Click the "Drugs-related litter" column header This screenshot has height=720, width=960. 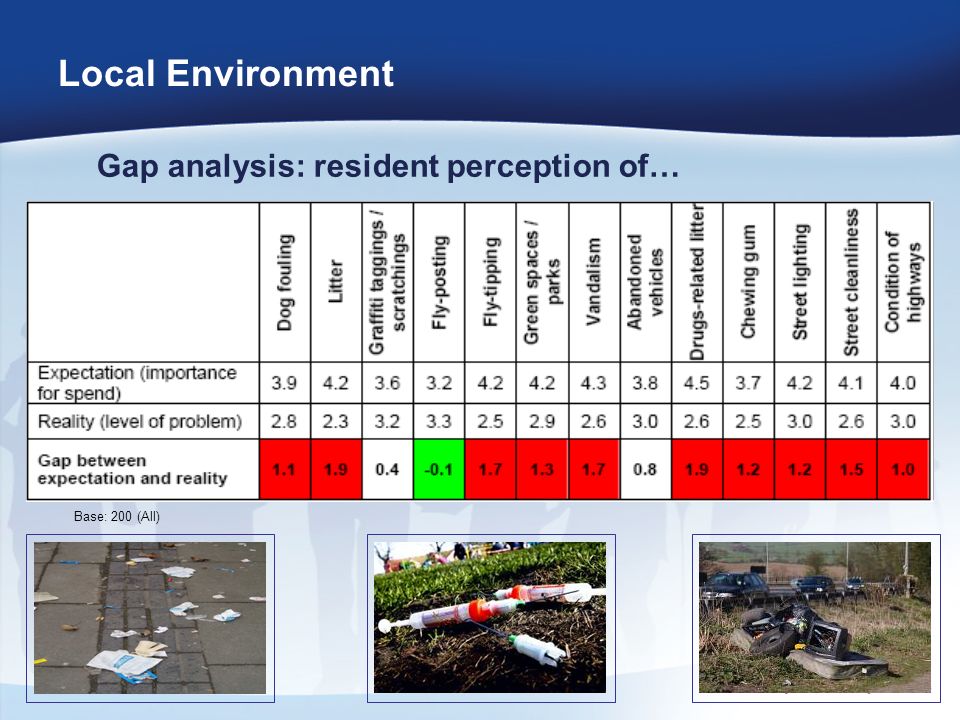tap(697, 282)
